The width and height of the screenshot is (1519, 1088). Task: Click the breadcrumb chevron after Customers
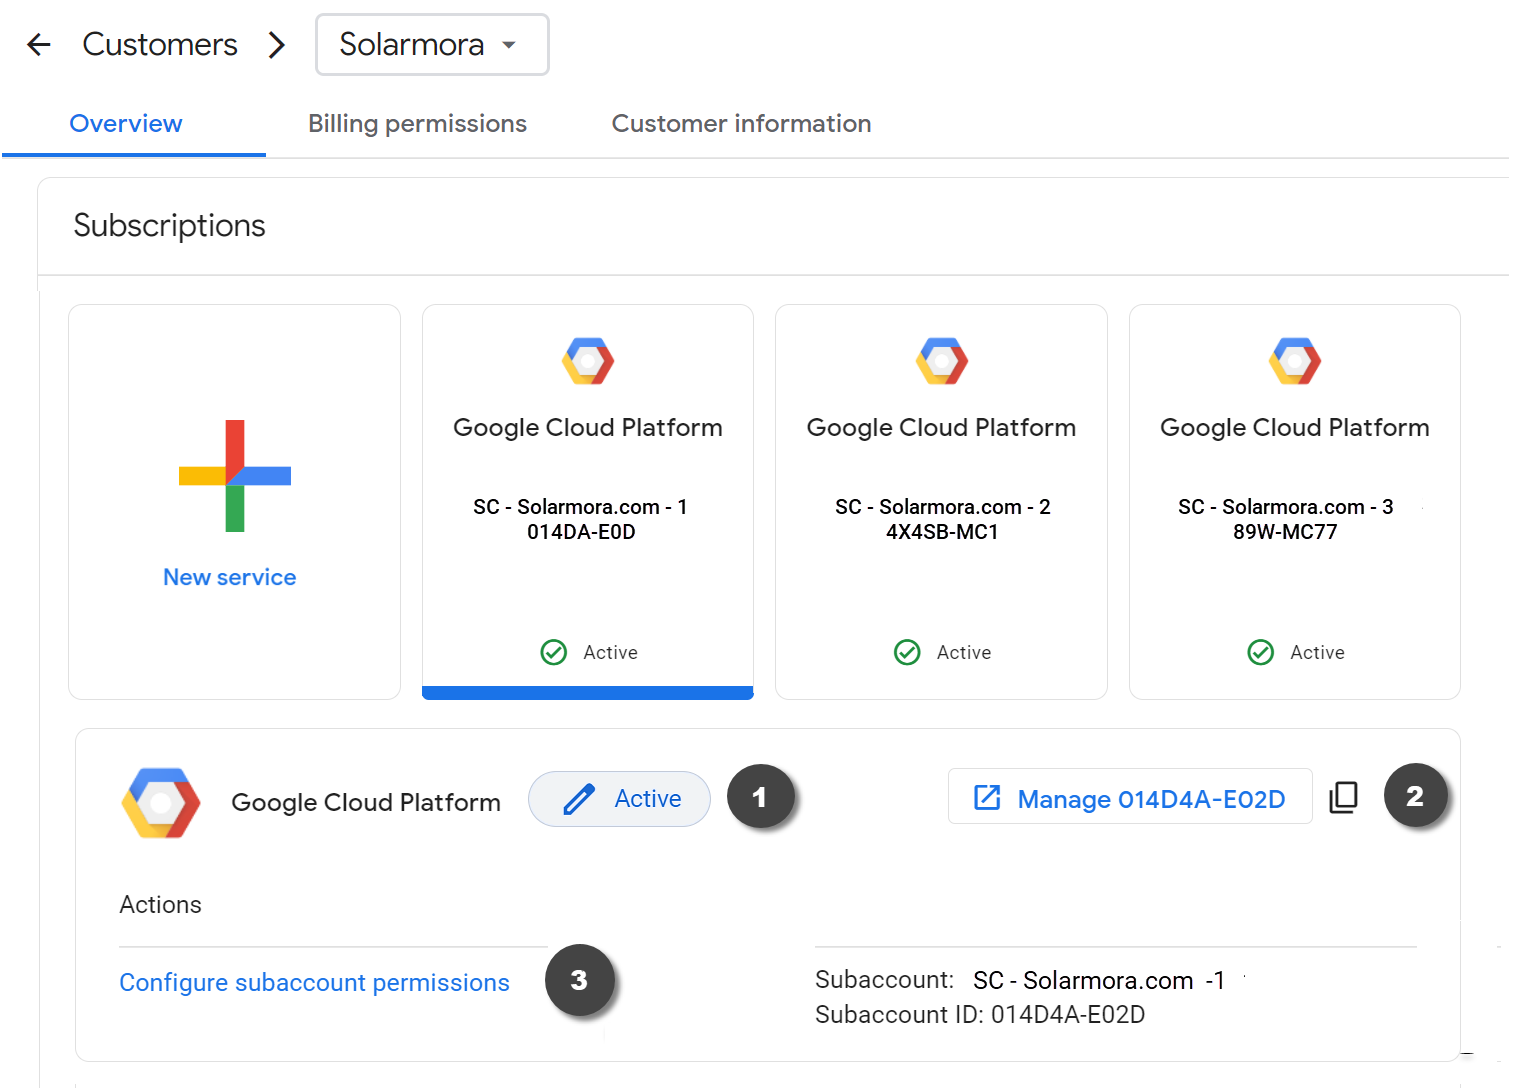pos(277,45)
